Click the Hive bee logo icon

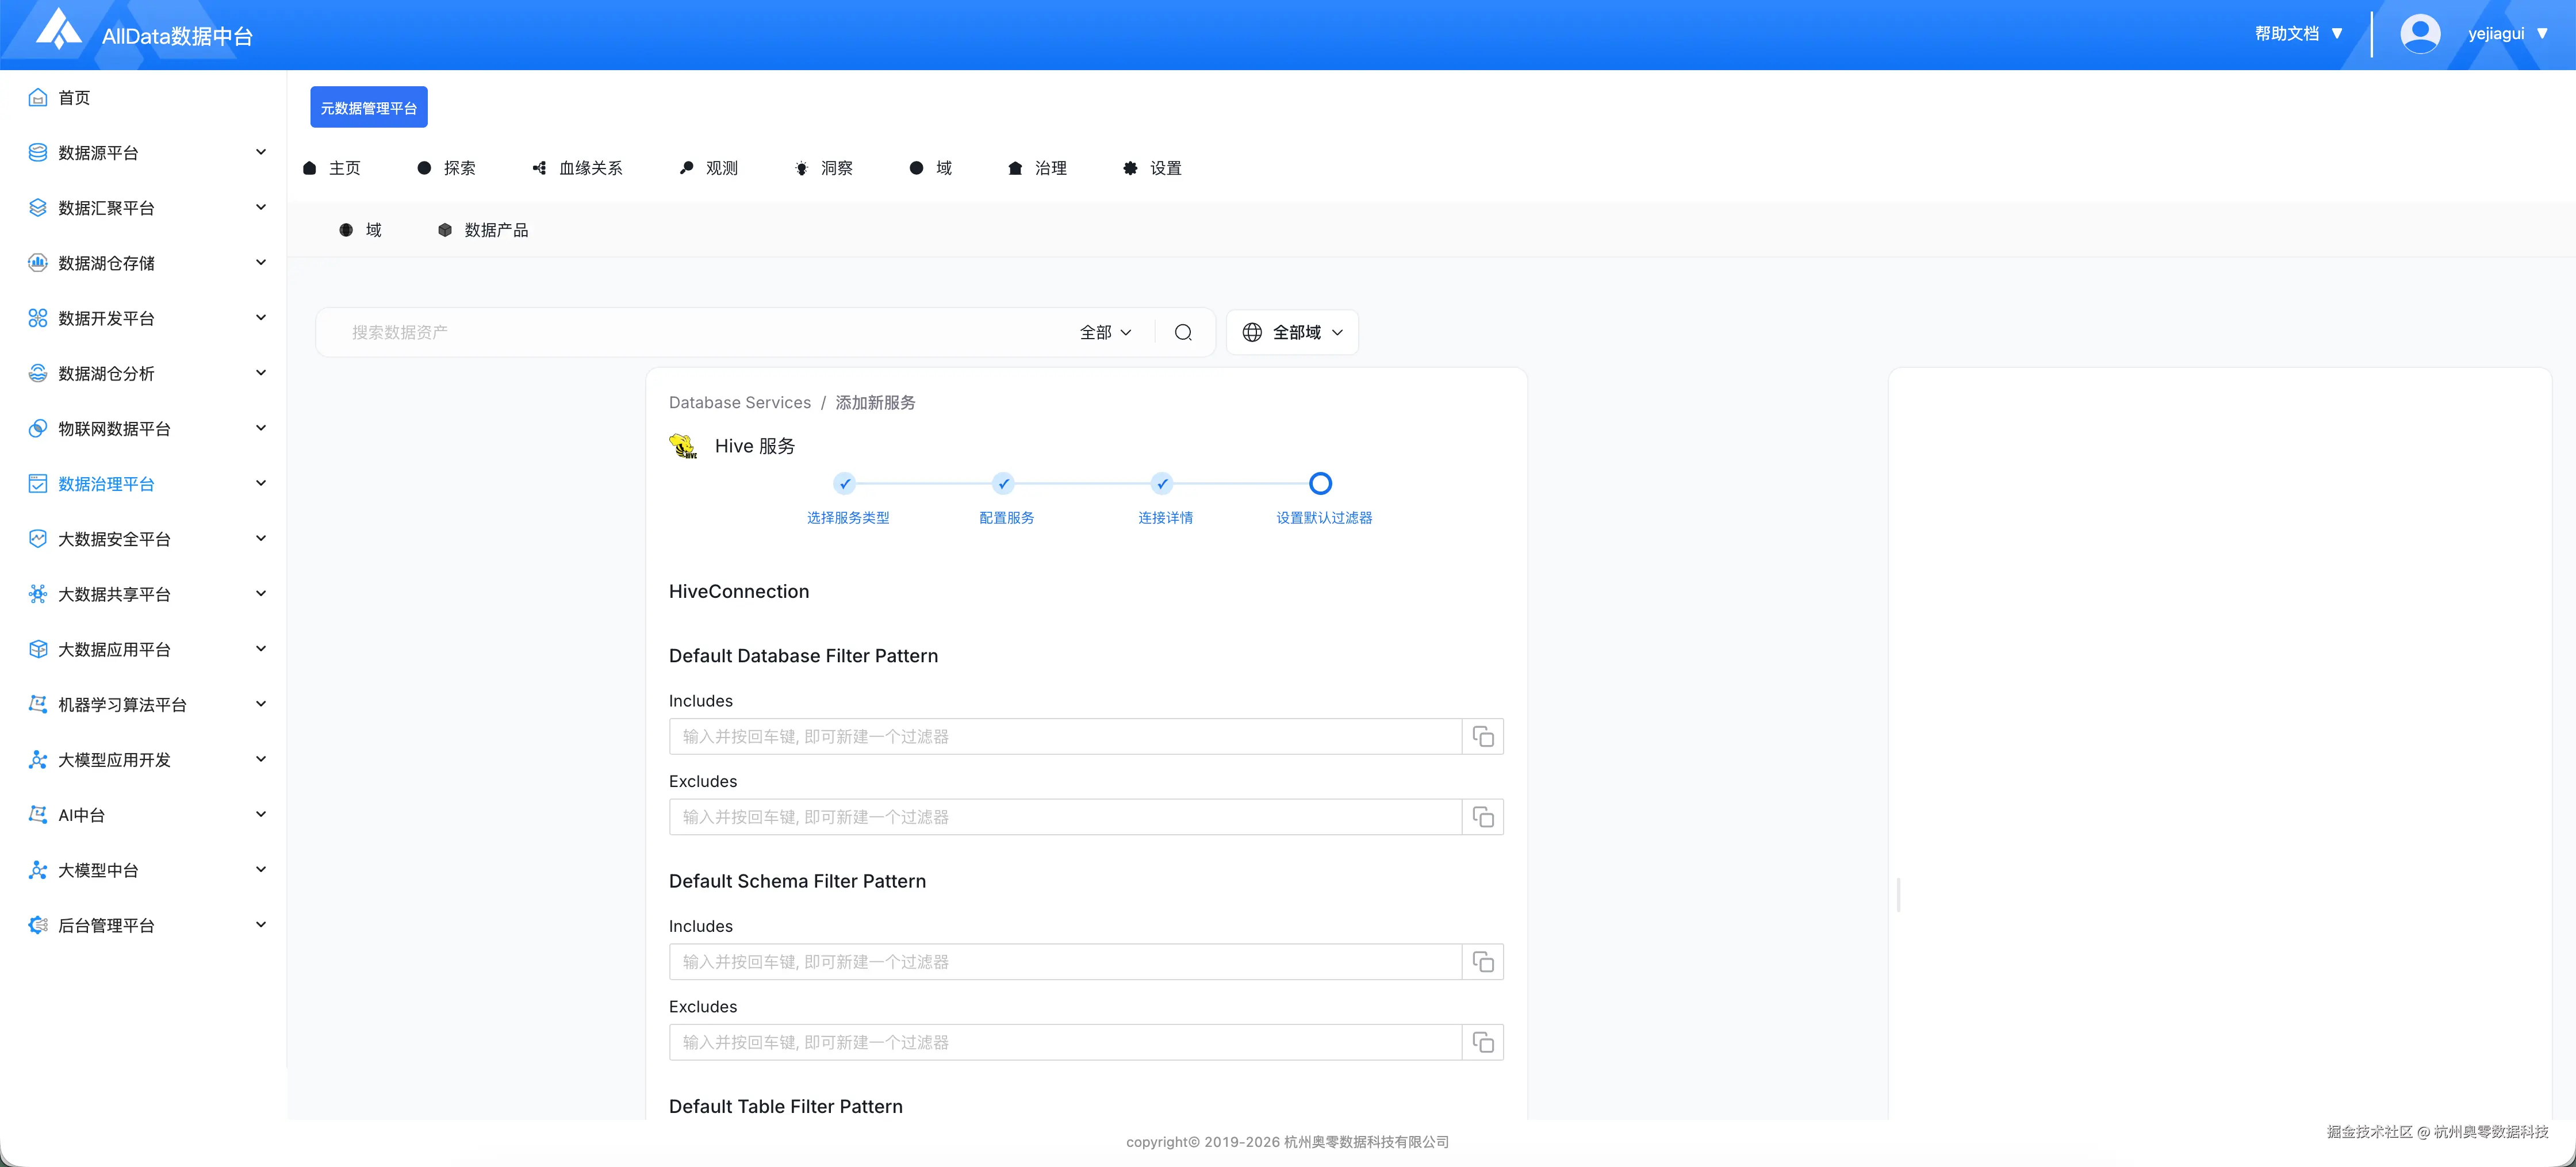[x=684, y=446]
